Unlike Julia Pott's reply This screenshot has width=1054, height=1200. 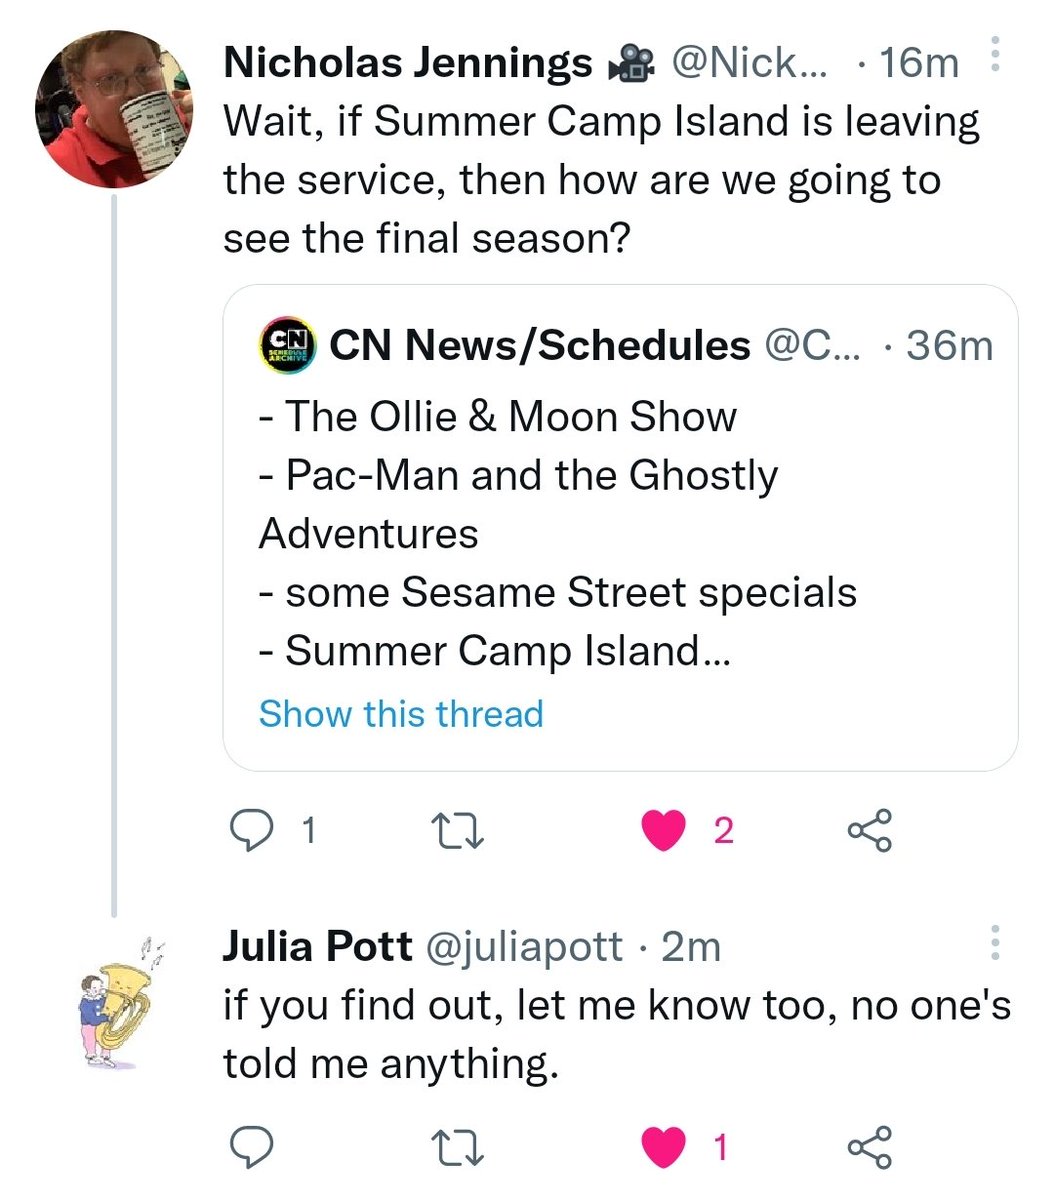click(x=662, y=1146)
